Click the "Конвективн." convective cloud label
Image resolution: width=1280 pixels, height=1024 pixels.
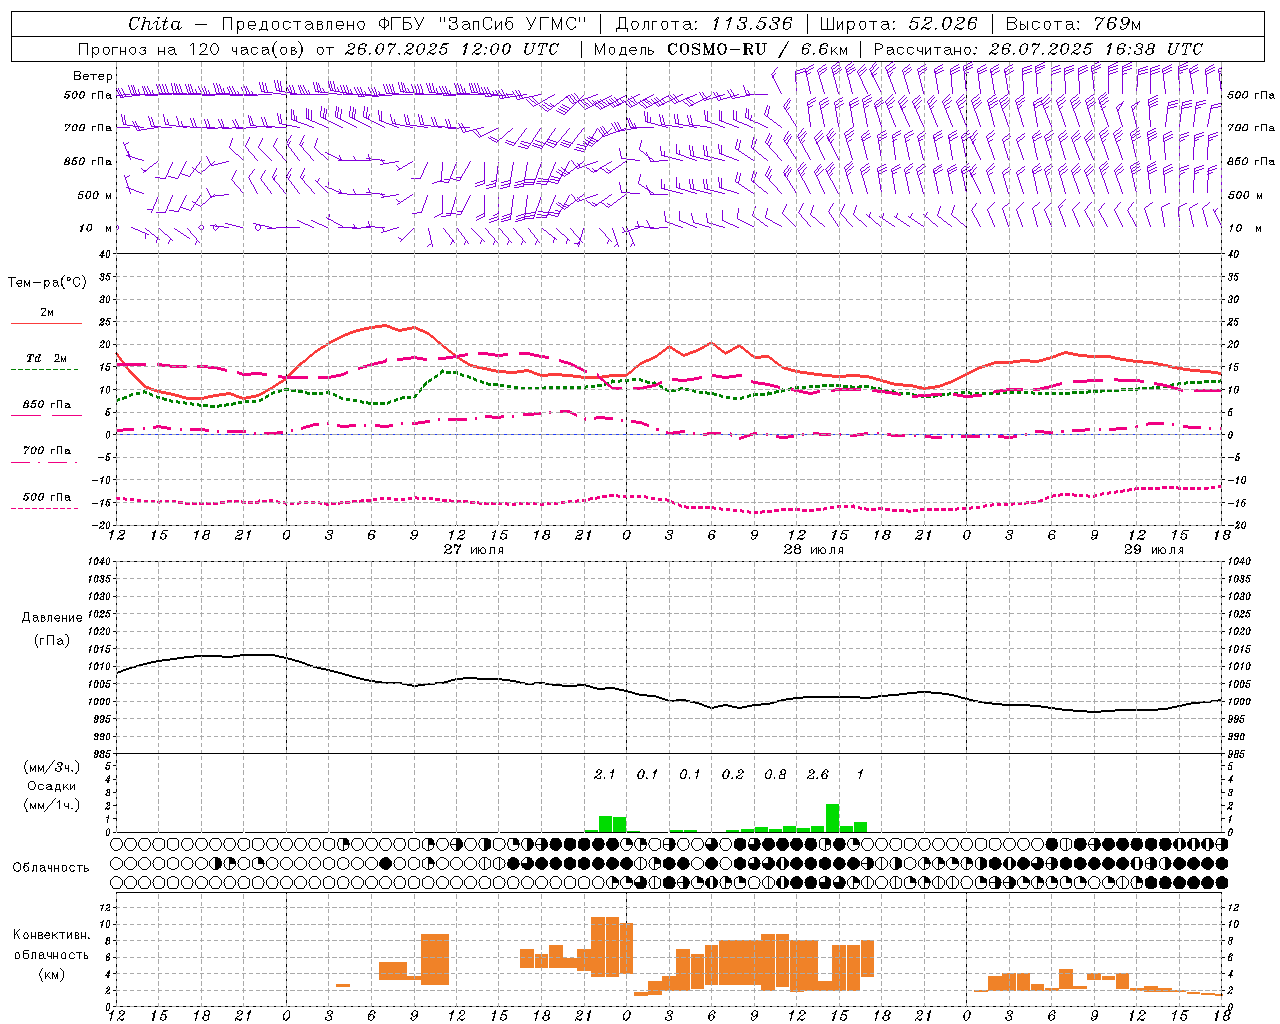[x=52, y=935]
